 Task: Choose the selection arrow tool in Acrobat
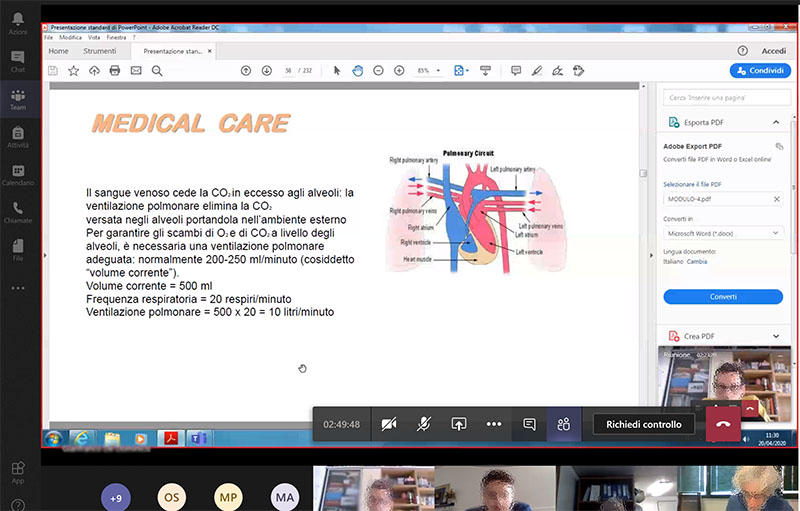[x=337, y=71]
